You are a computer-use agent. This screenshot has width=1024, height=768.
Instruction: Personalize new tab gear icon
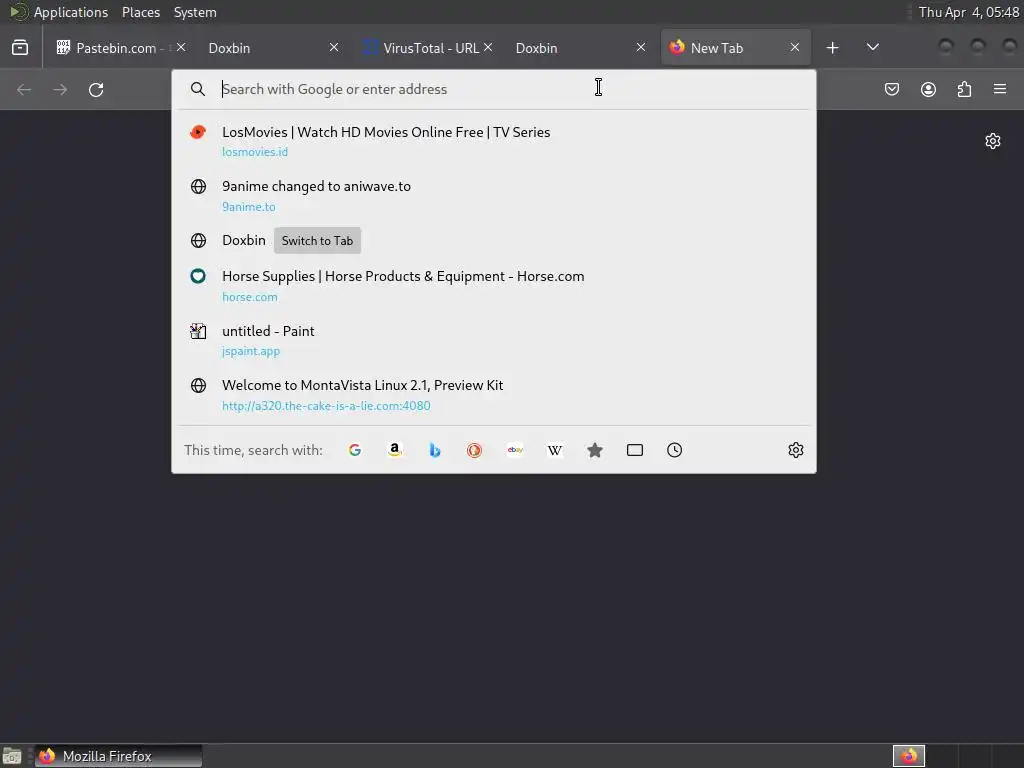pos(993,141)
